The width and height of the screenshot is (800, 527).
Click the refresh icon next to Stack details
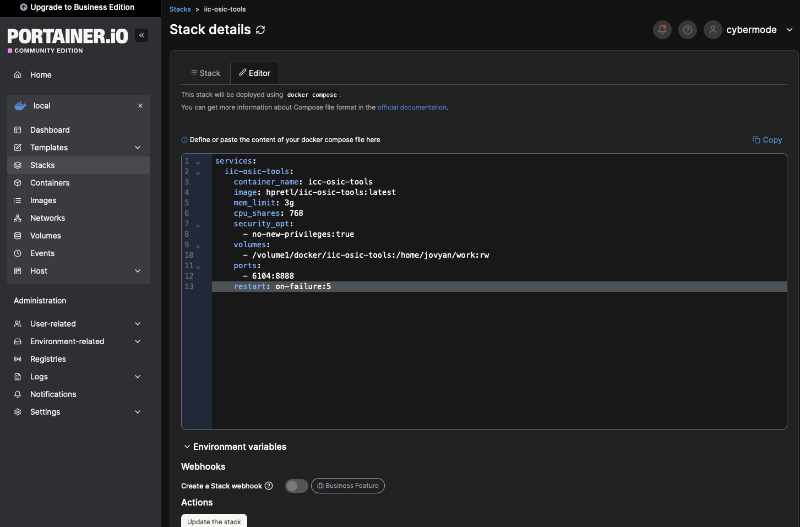pos(261,30)
